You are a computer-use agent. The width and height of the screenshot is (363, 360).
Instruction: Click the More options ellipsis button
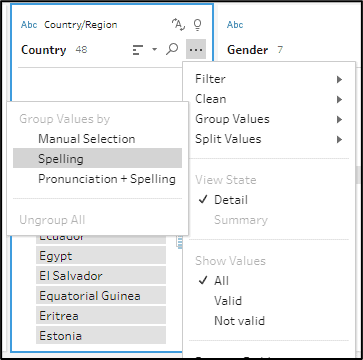pyautogui.click(x=196, y=49)
